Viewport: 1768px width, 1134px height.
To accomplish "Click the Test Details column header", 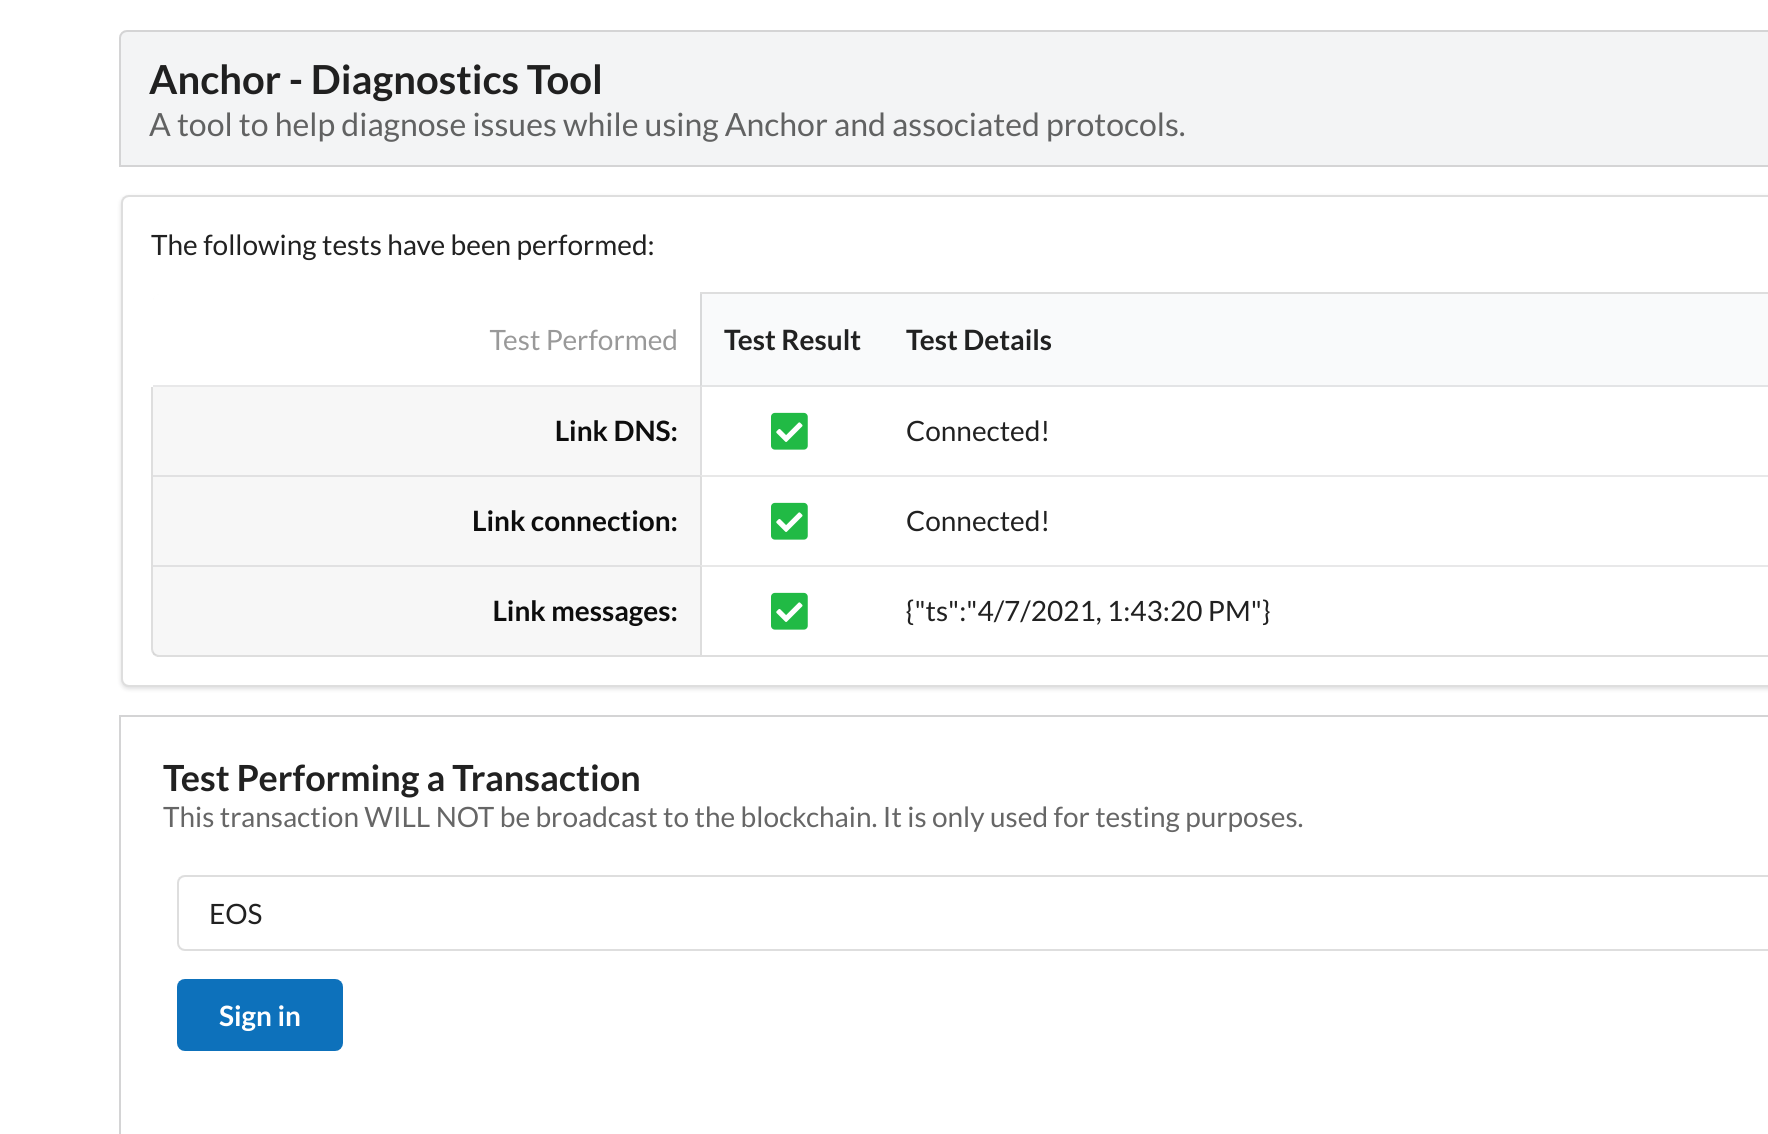I will coord(979,340).
